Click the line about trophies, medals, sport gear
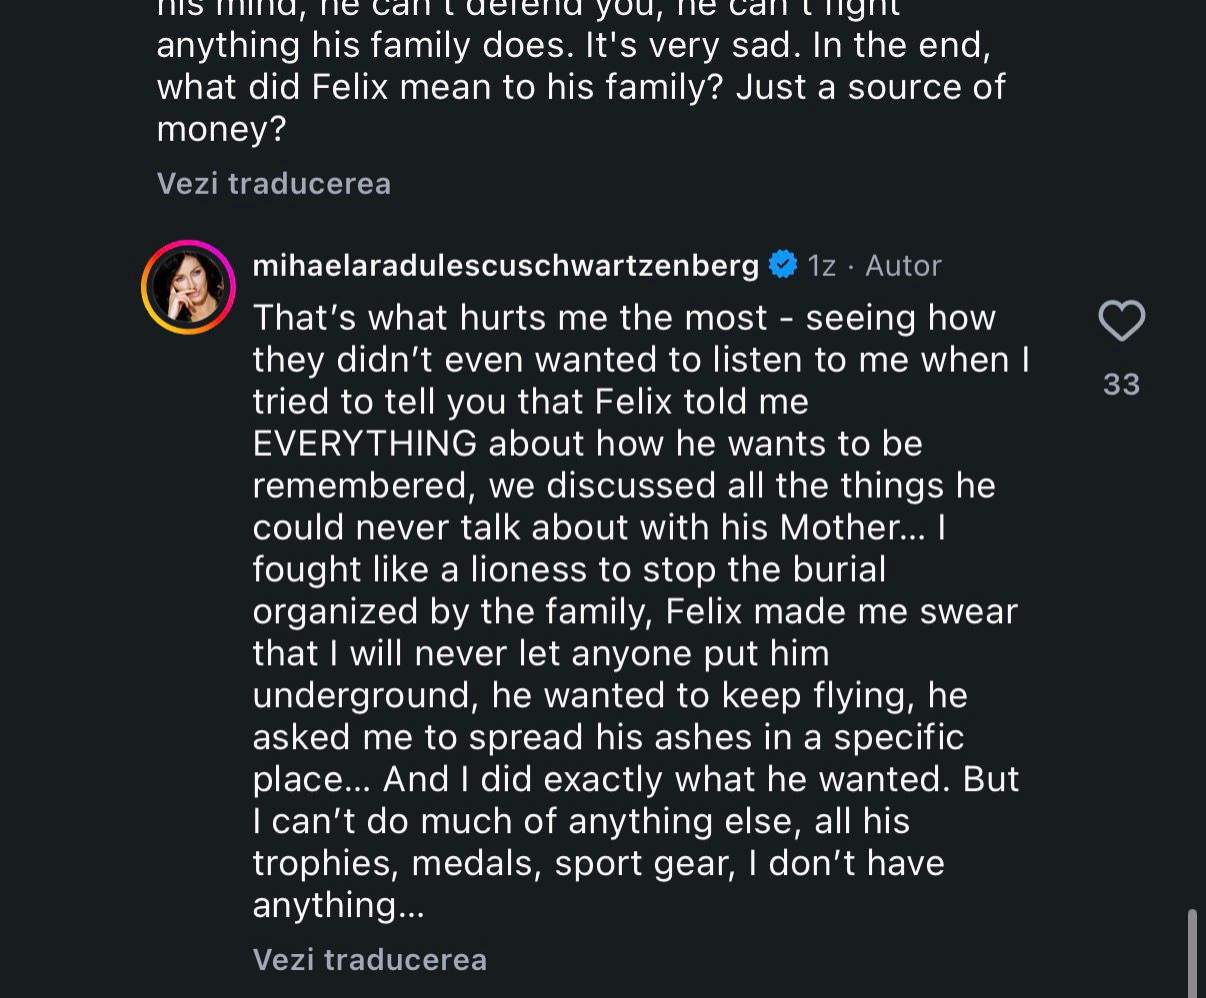Image resolution: width=1206 pixels, height=998 pixels. coord(598,863)
